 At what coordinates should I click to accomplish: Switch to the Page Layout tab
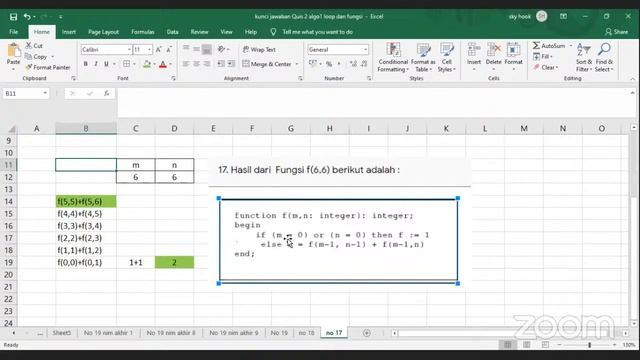click(103, 32)
